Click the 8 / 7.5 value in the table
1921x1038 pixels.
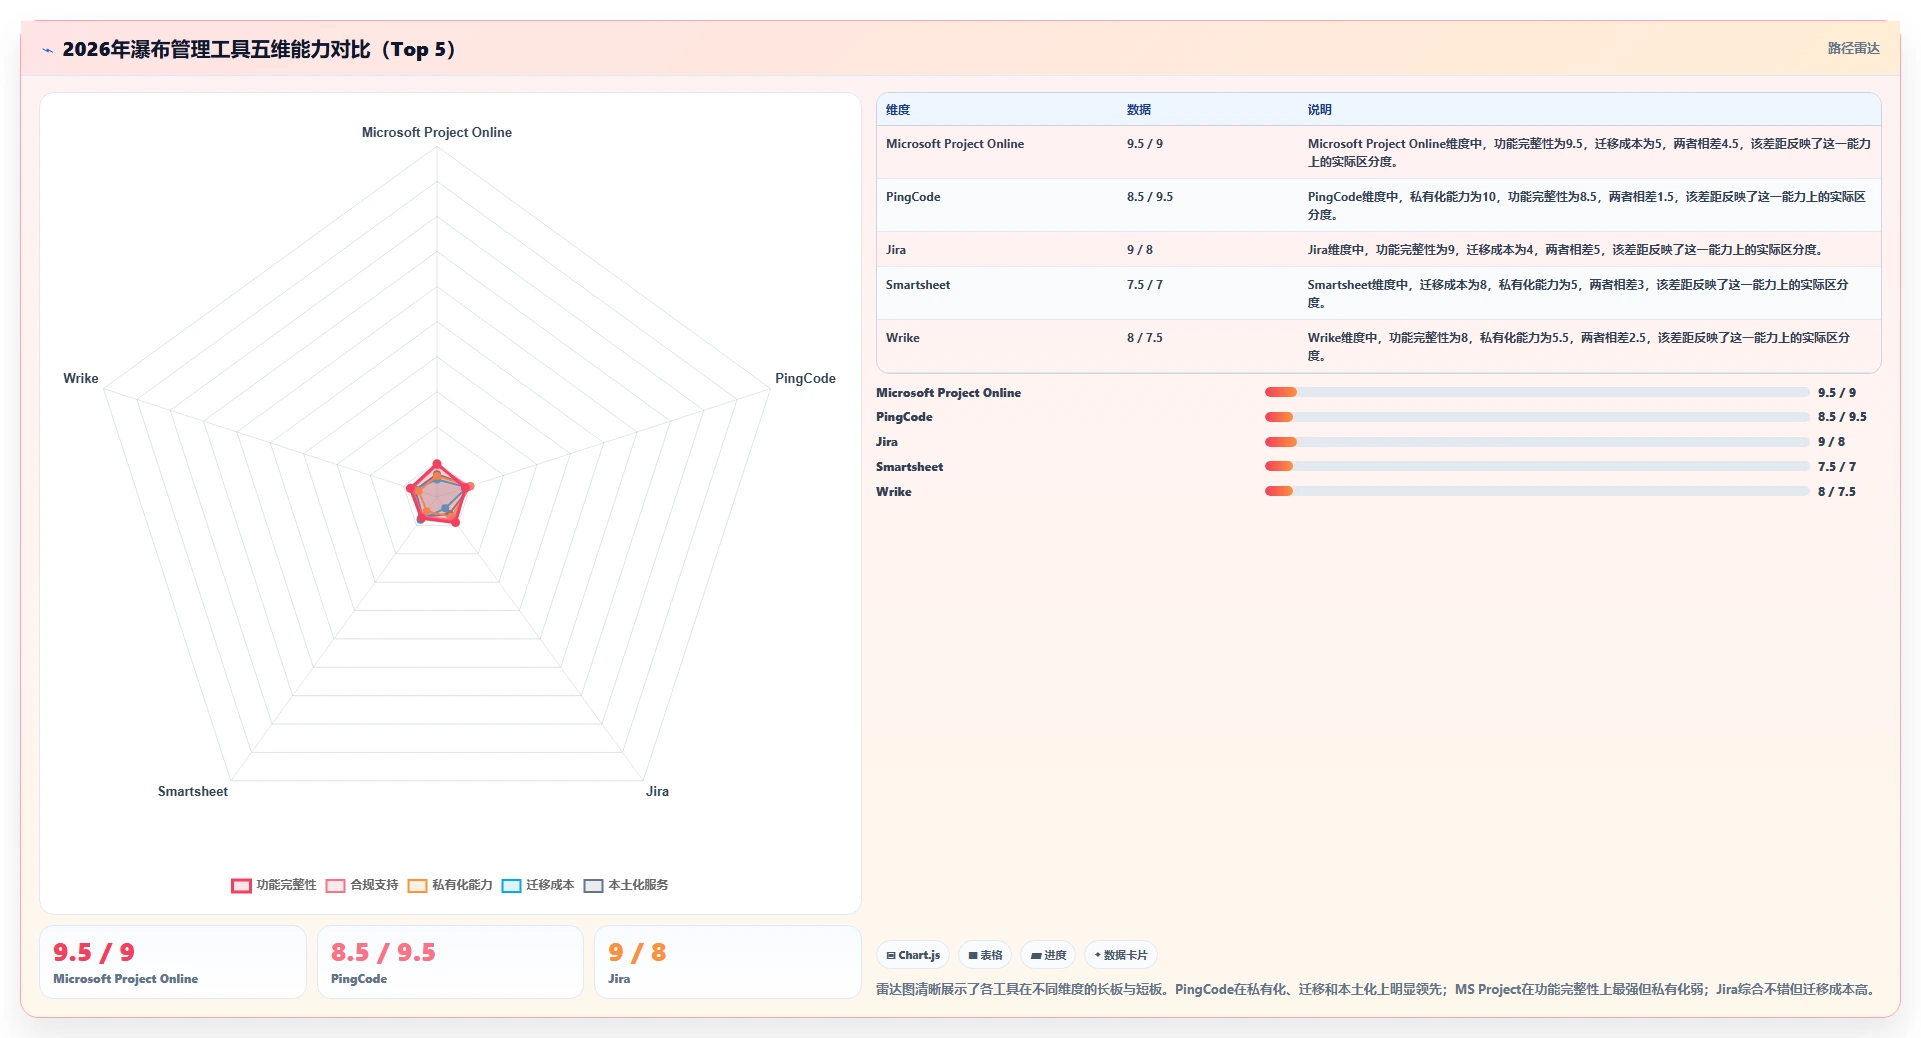pos(1145,338)
